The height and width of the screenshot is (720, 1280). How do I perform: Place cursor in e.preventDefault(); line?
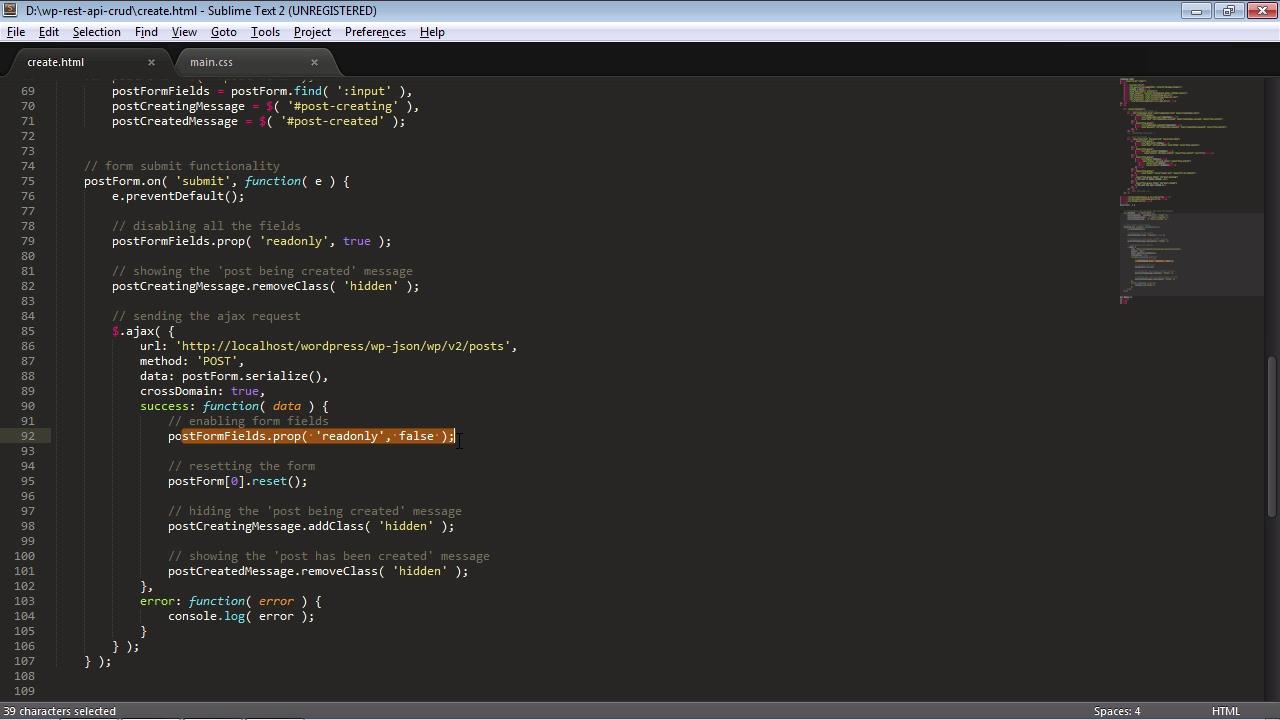[x=178, y=196]
